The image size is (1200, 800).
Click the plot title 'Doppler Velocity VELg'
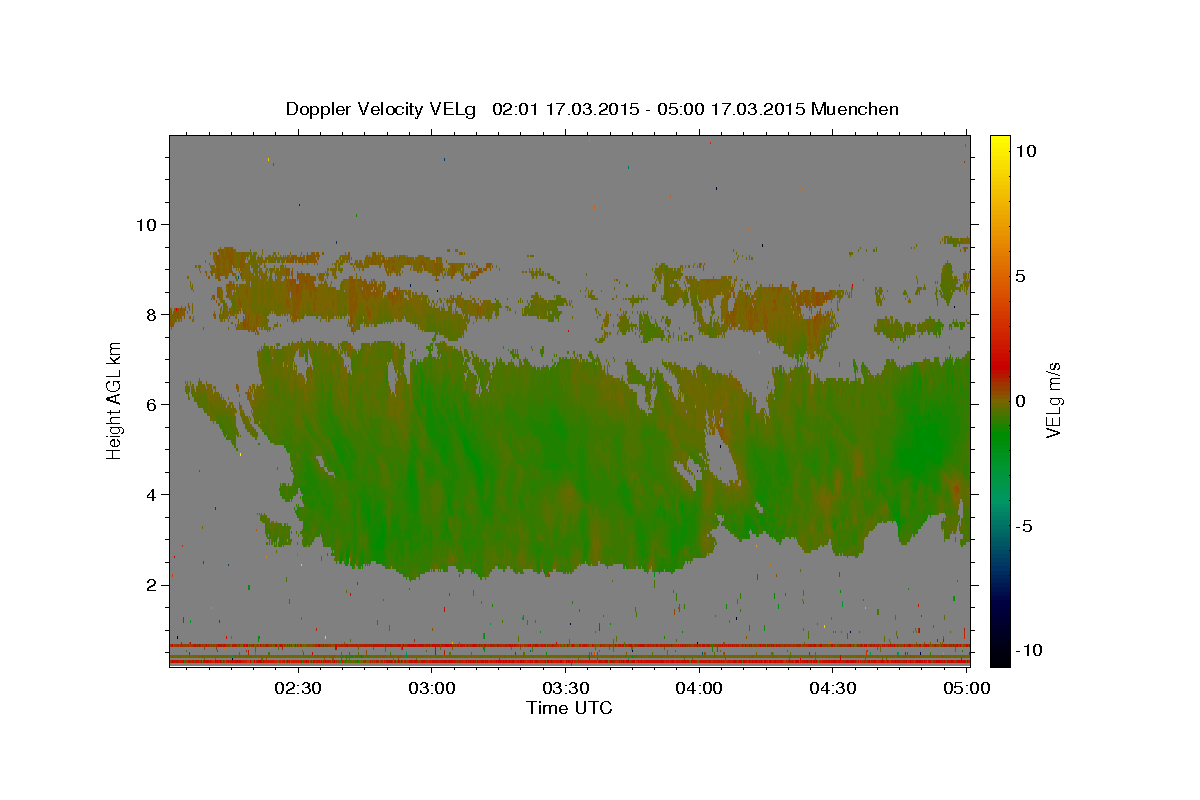click(383, 109)
